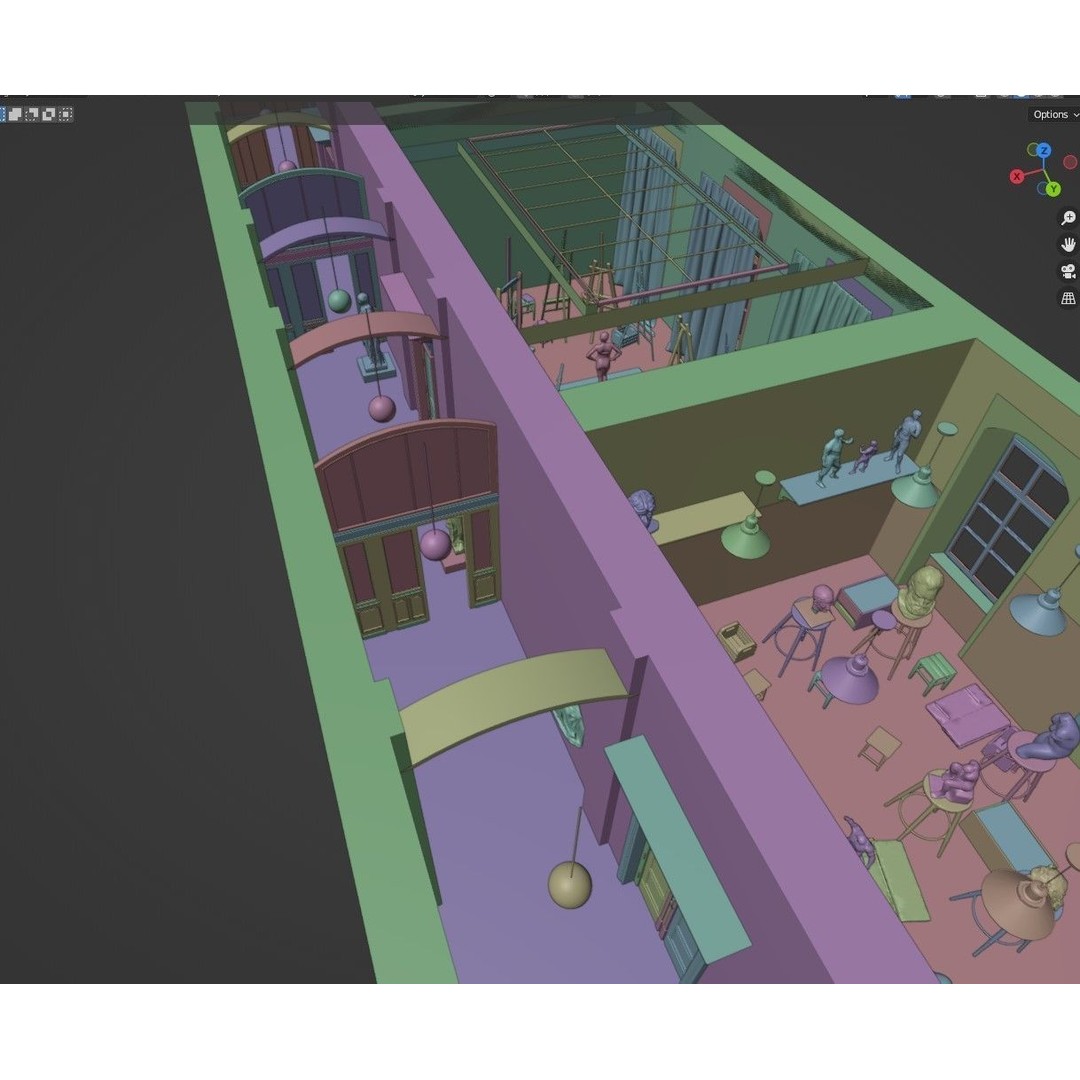Enable the 'Intersect' selection mode icon
The height and width of the screenshot is (1080, 1080).
point(67,114)
